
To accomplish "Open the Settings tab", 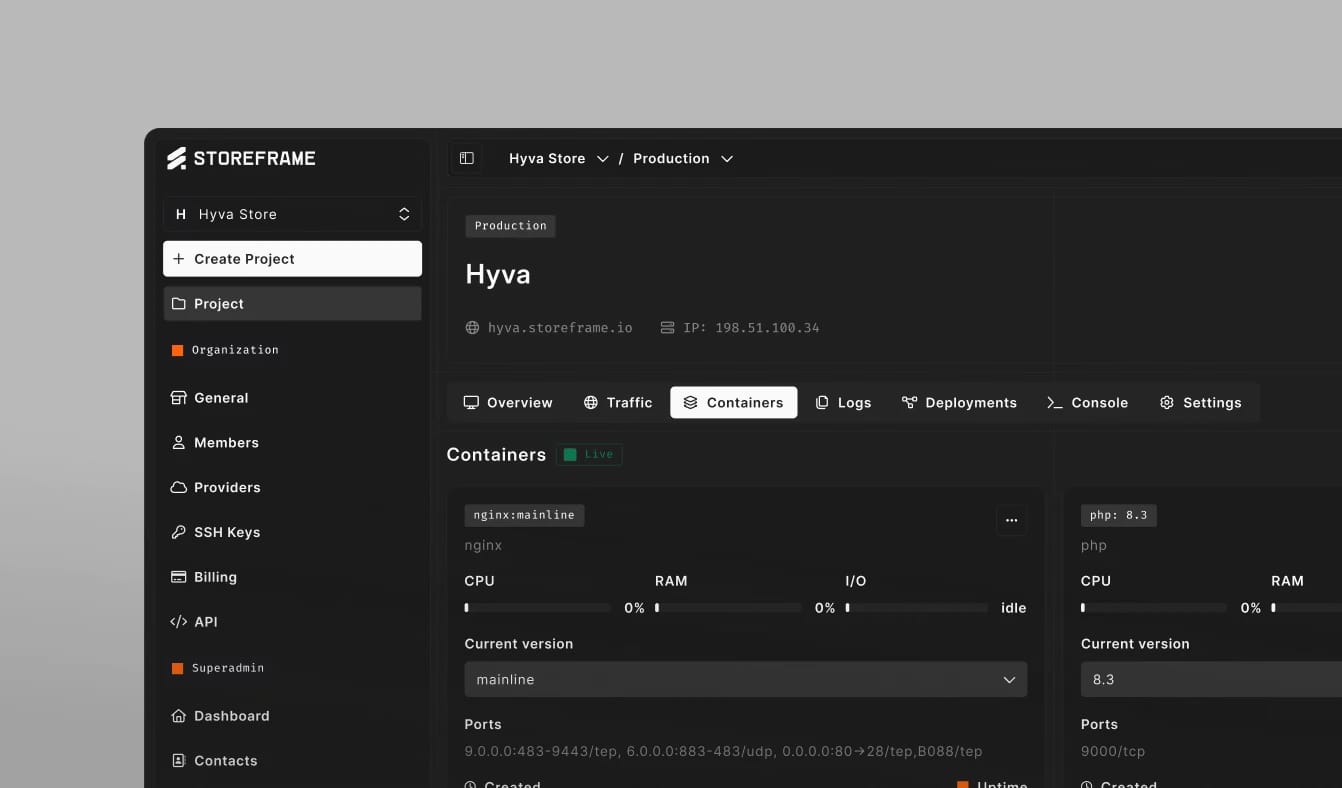I will coord(1200,403).
